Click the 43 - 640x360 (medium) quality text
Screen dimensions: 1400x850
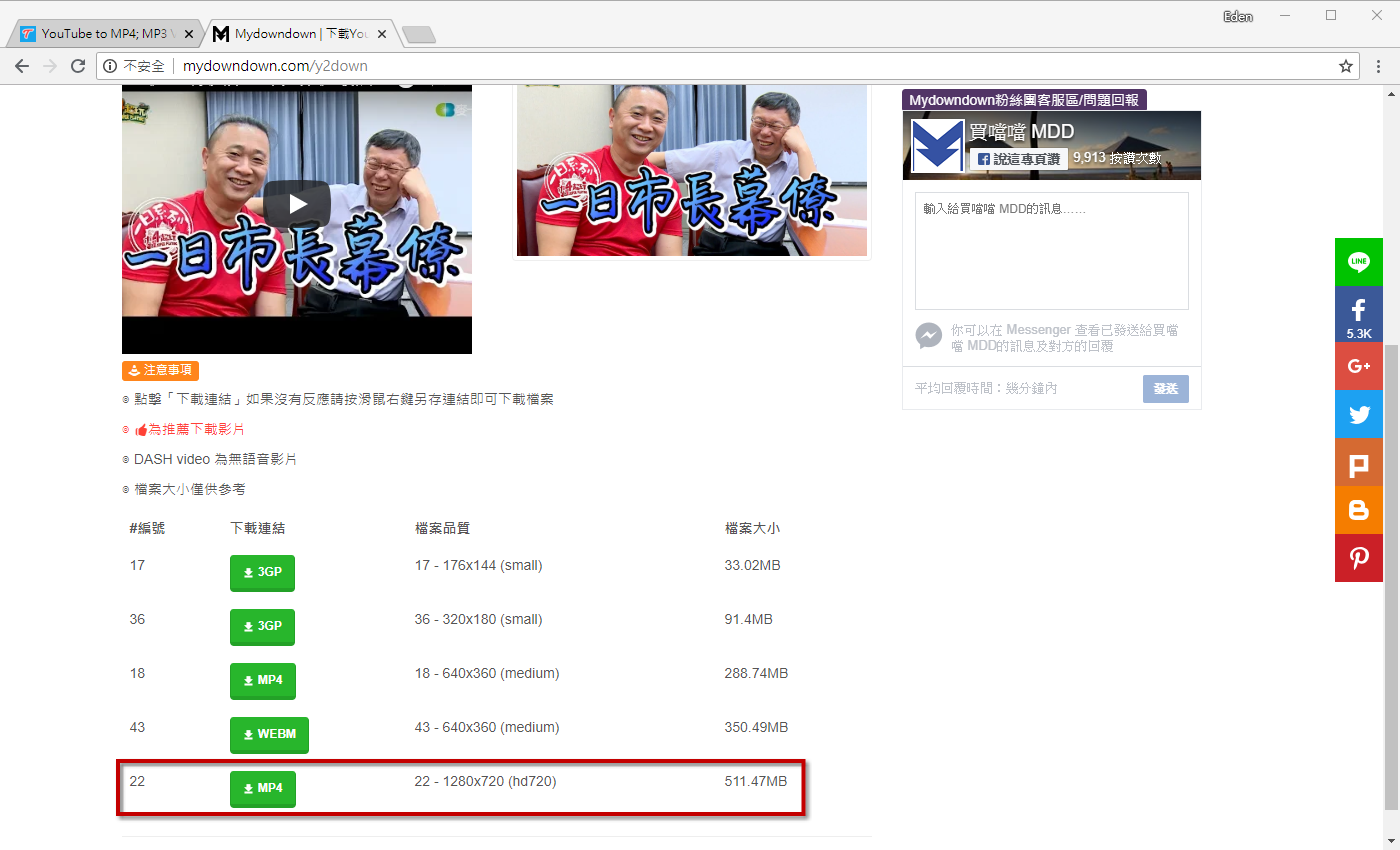487,727
